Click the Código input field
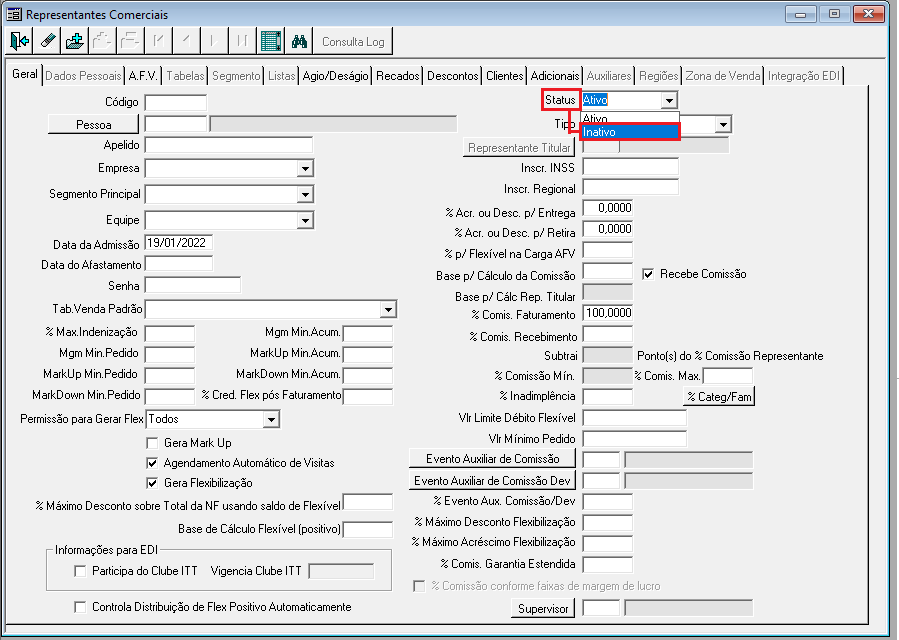This screenshot has width=899, height=640. pyautogui.click(x=175, y=103)
